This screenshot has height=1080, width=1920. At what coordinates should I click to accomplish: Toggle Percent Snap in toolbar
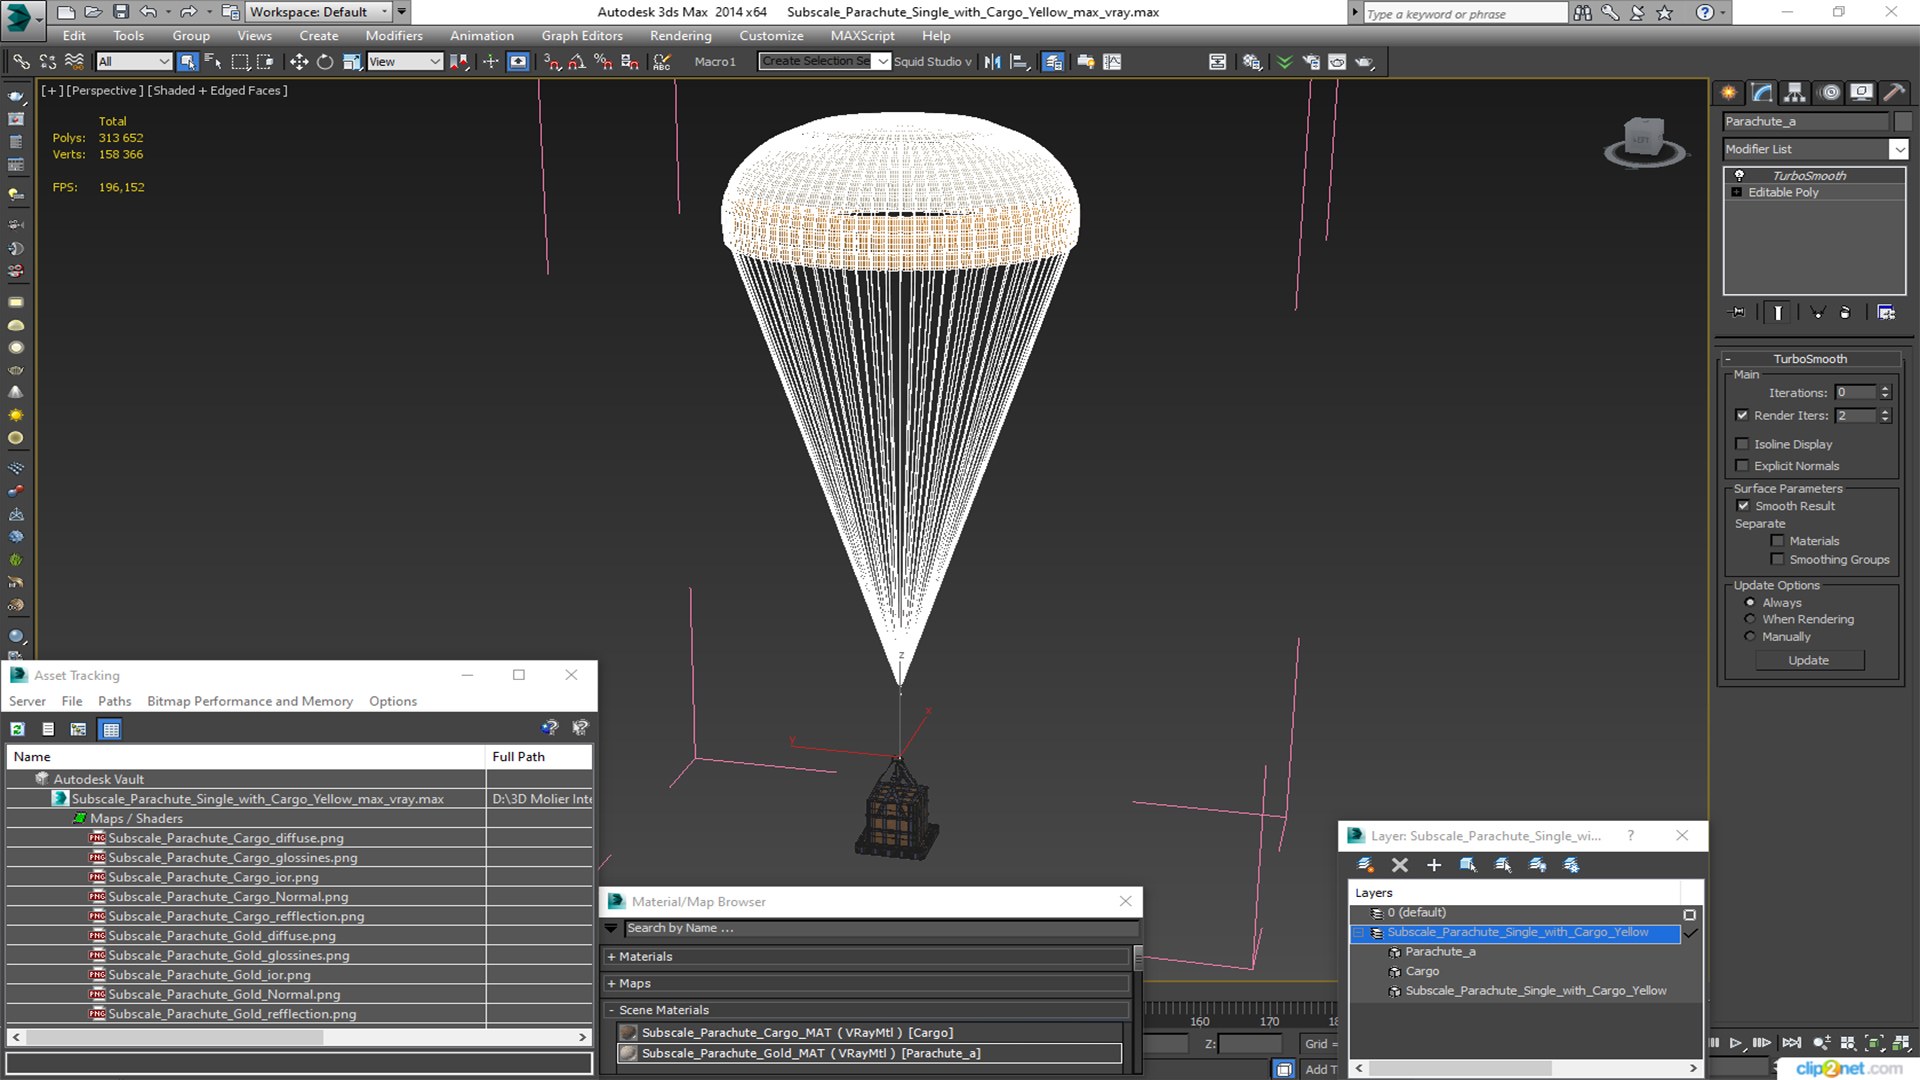603,62
